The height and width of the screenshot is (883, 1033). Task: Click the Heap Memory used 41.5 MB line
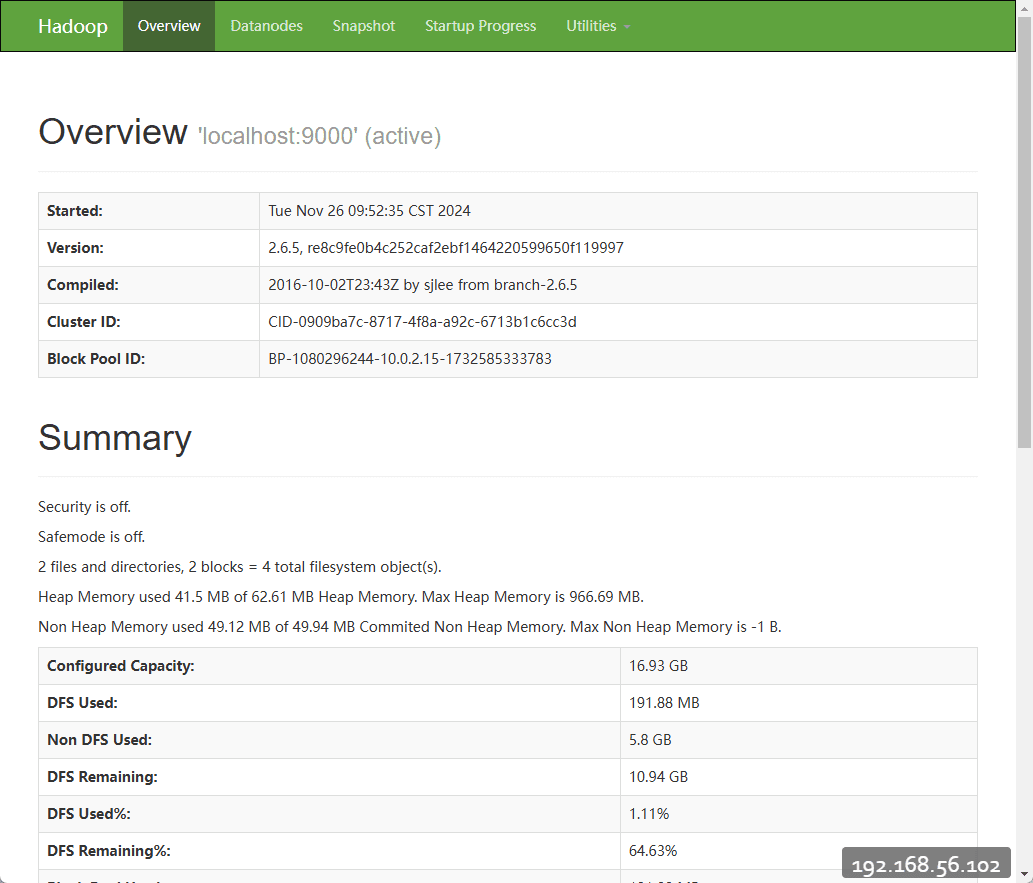coord(341,596)
